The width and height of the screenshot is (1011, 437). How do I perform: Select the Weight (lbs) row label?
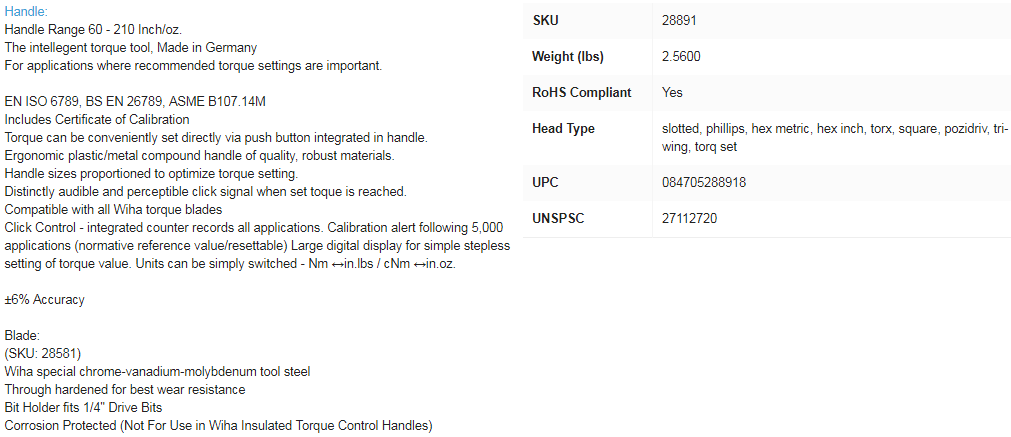(567, 56)
